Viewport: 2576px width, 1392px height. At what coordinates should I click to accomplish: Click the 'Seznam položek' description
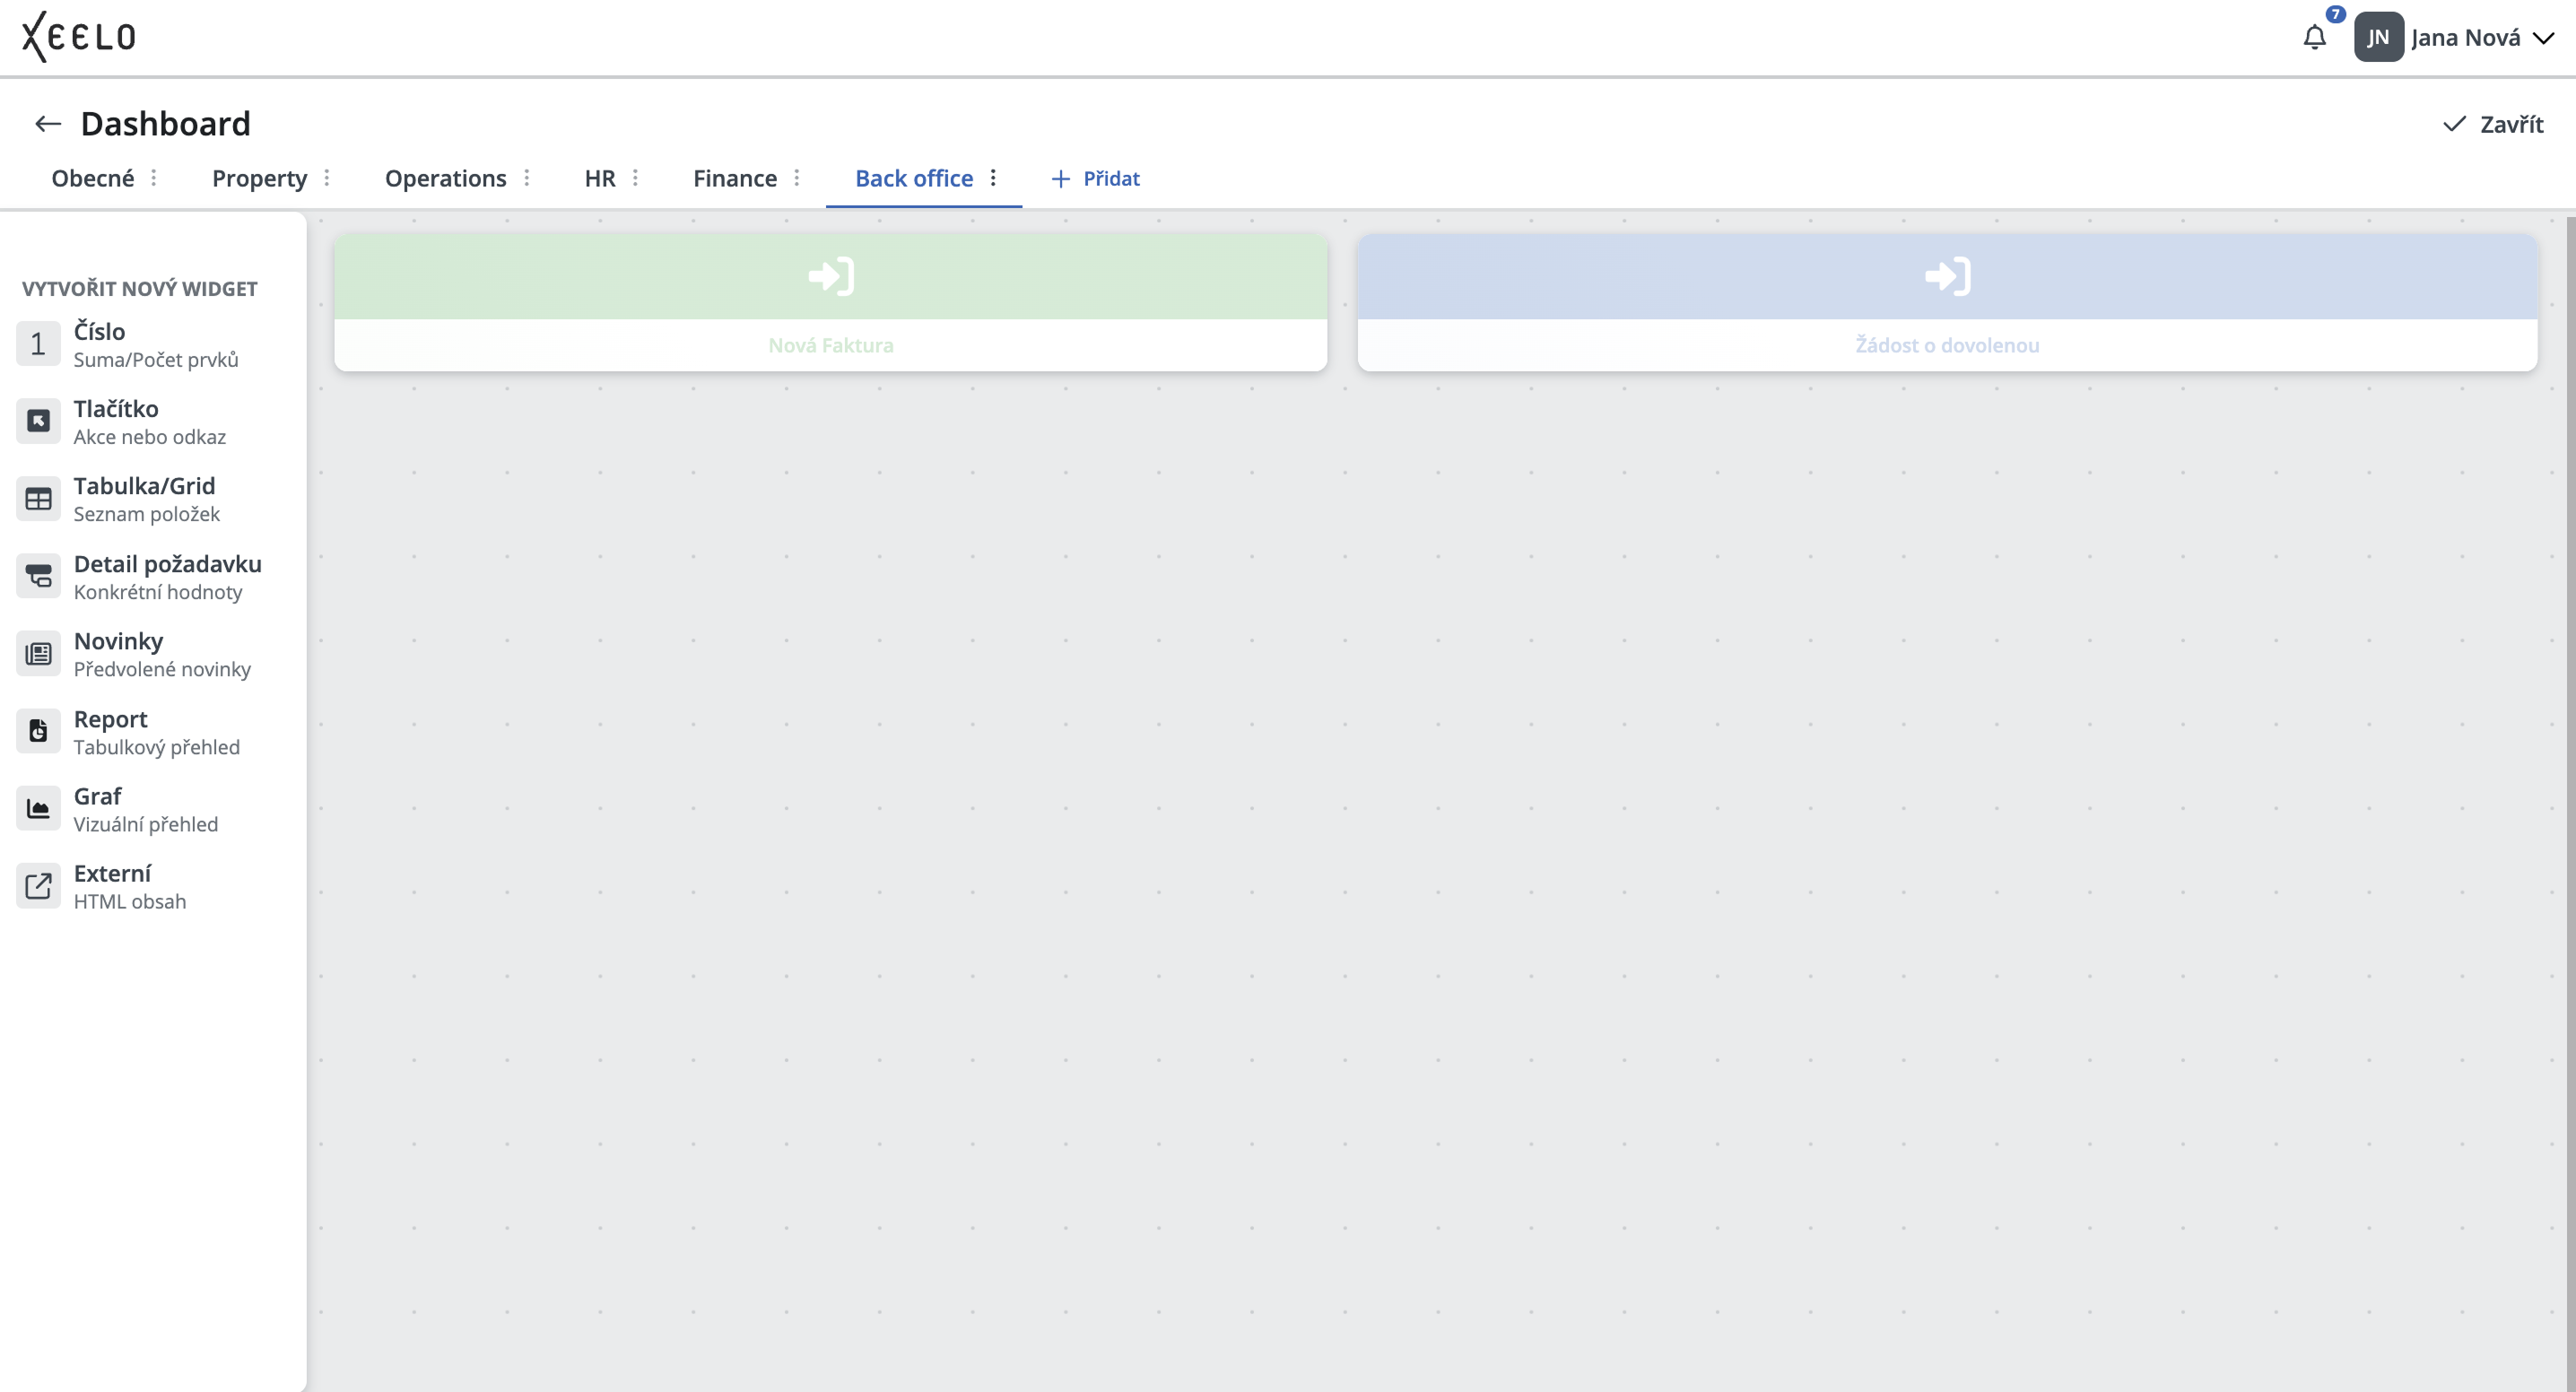[147, 514]
